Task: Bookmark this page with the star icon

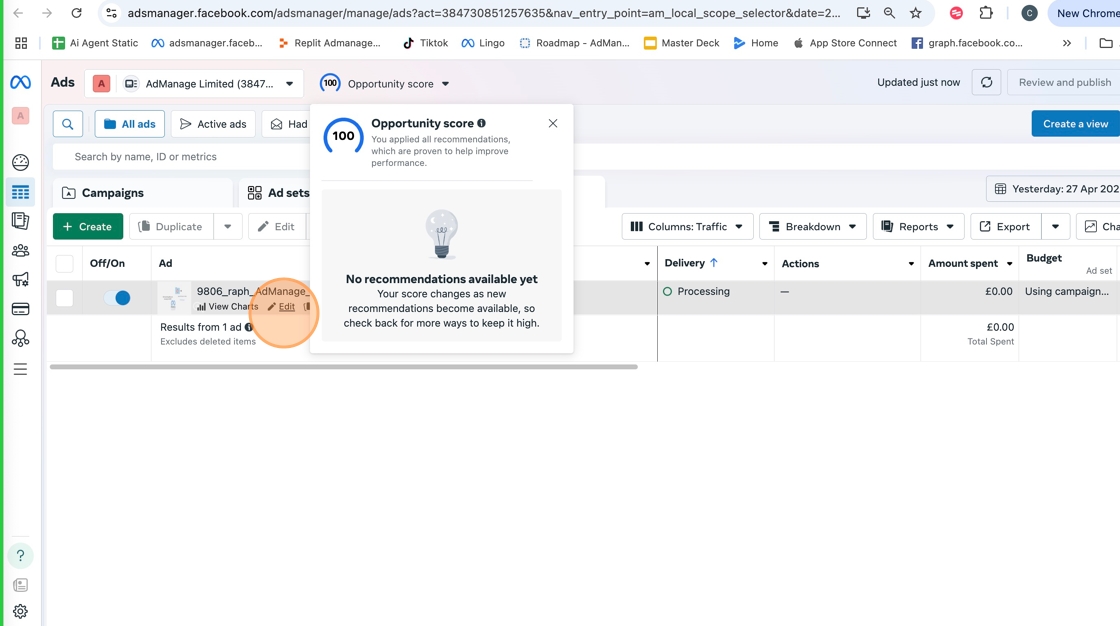Action: point(916,13)
